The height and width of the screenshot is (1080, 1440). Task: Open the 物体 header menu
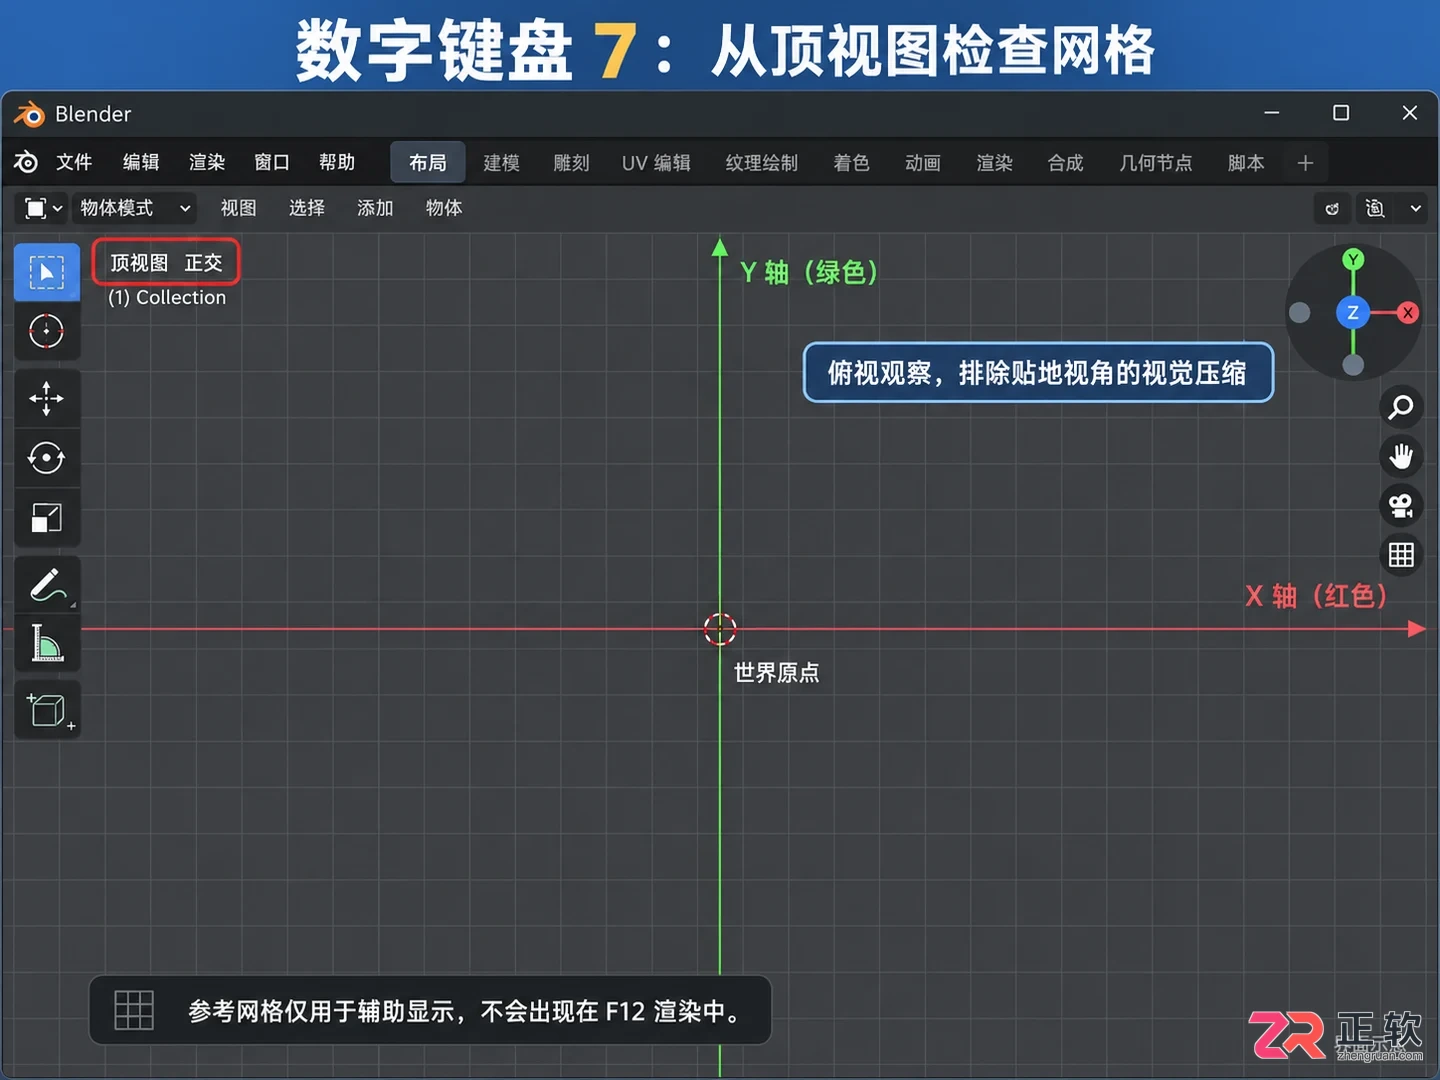pos(444,208)
